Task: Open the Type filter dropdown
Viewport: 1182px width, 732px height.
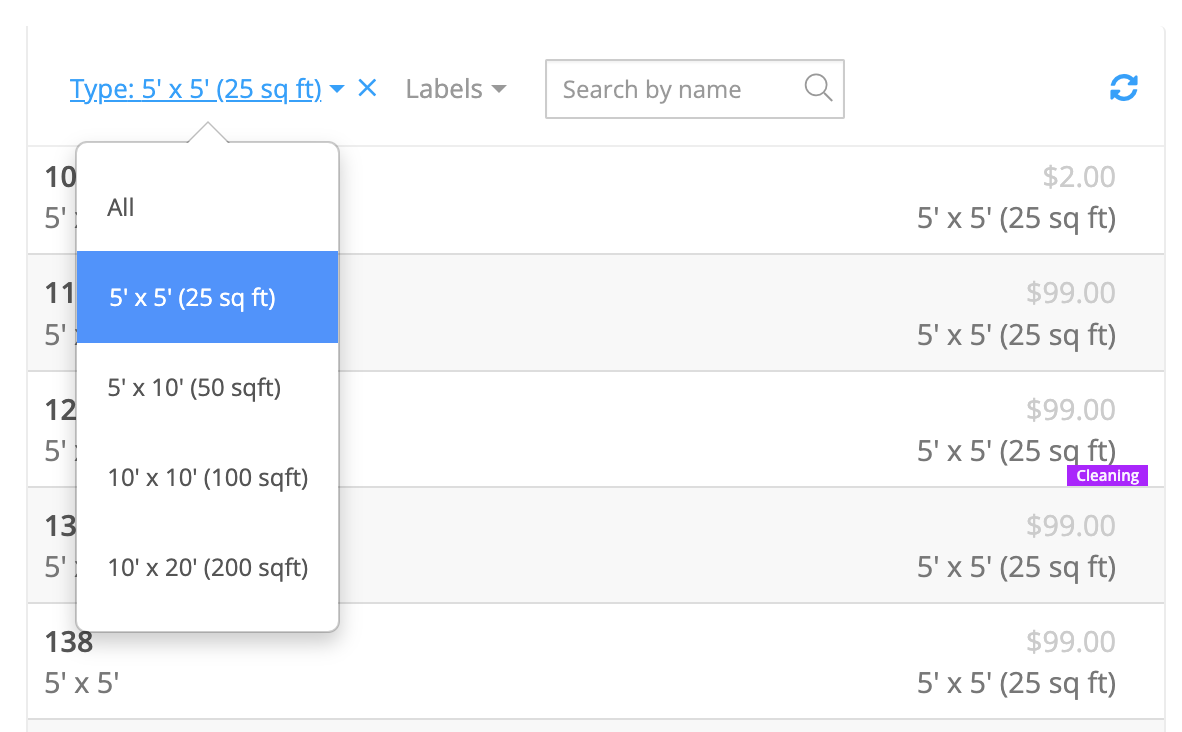Action: 196,89
